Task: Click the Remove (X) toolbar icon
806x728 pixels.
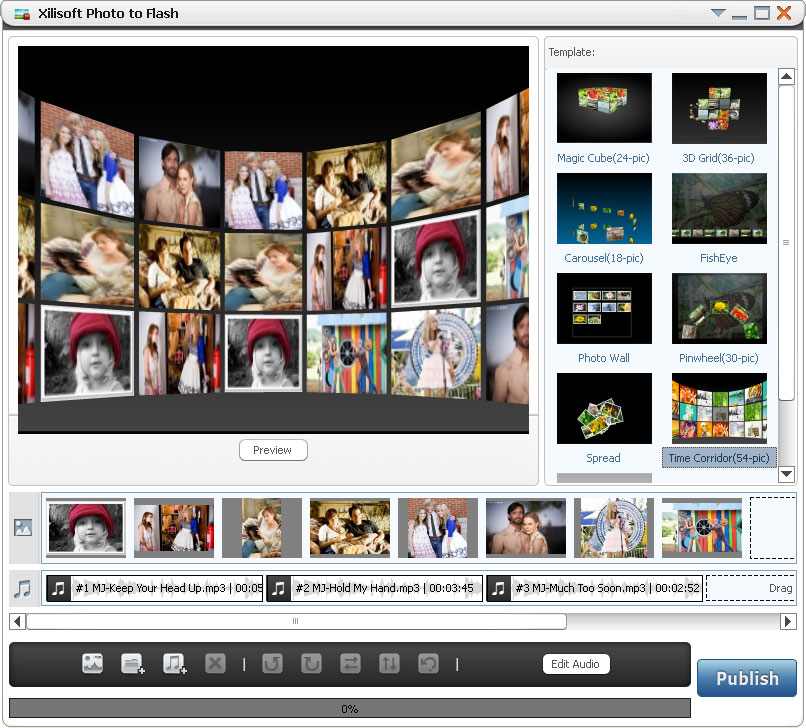Action: [x=215, y=663]
